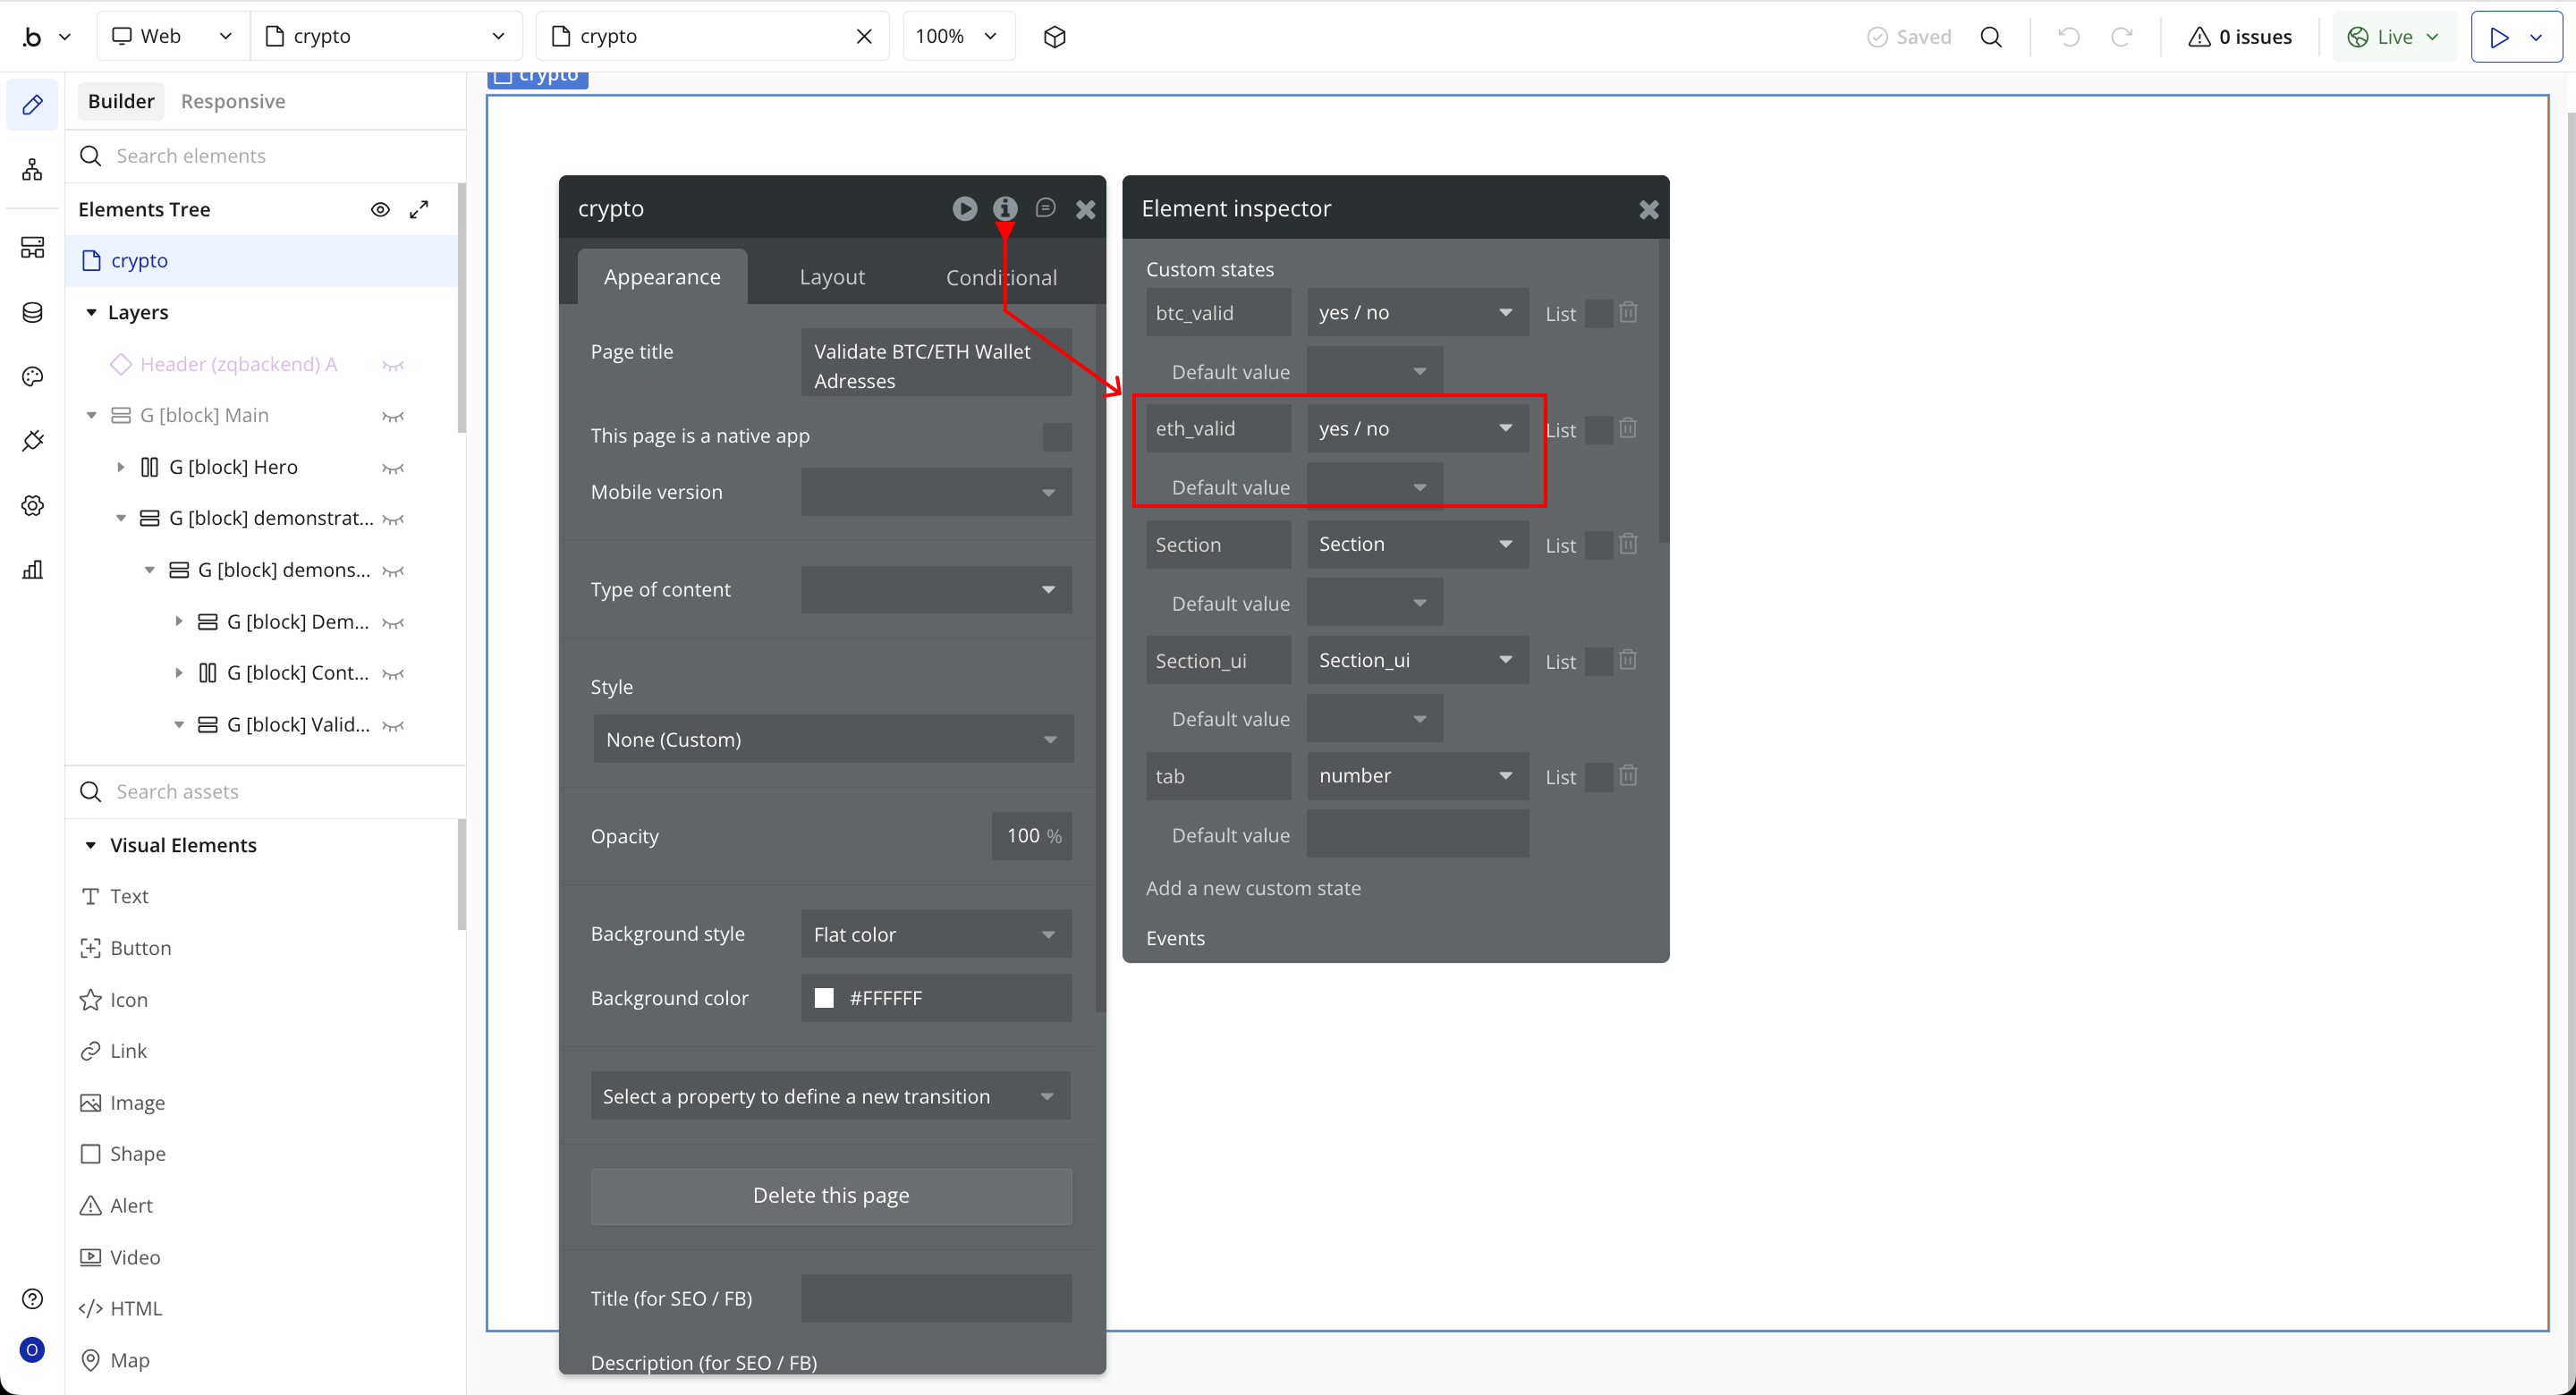Open the Styles palette icon in sidebar

(x=32, y=376)
